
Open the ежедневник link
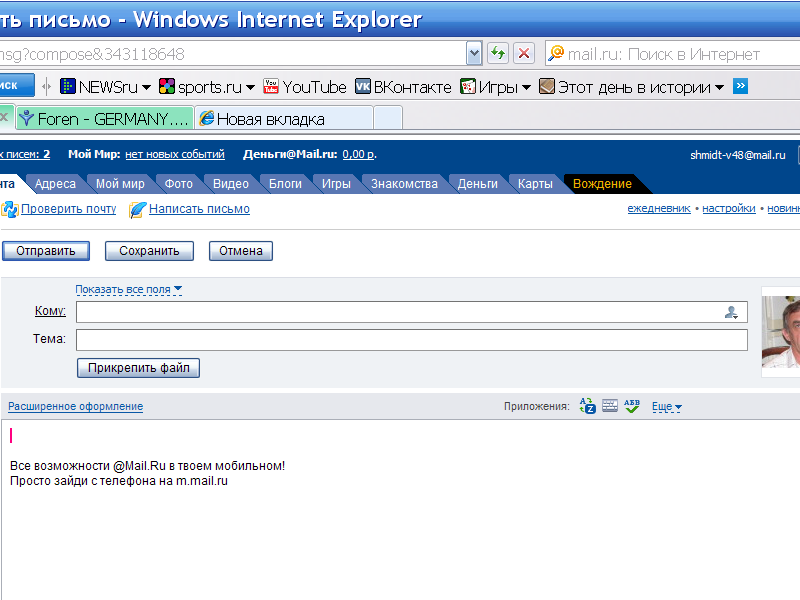point(659,208)
